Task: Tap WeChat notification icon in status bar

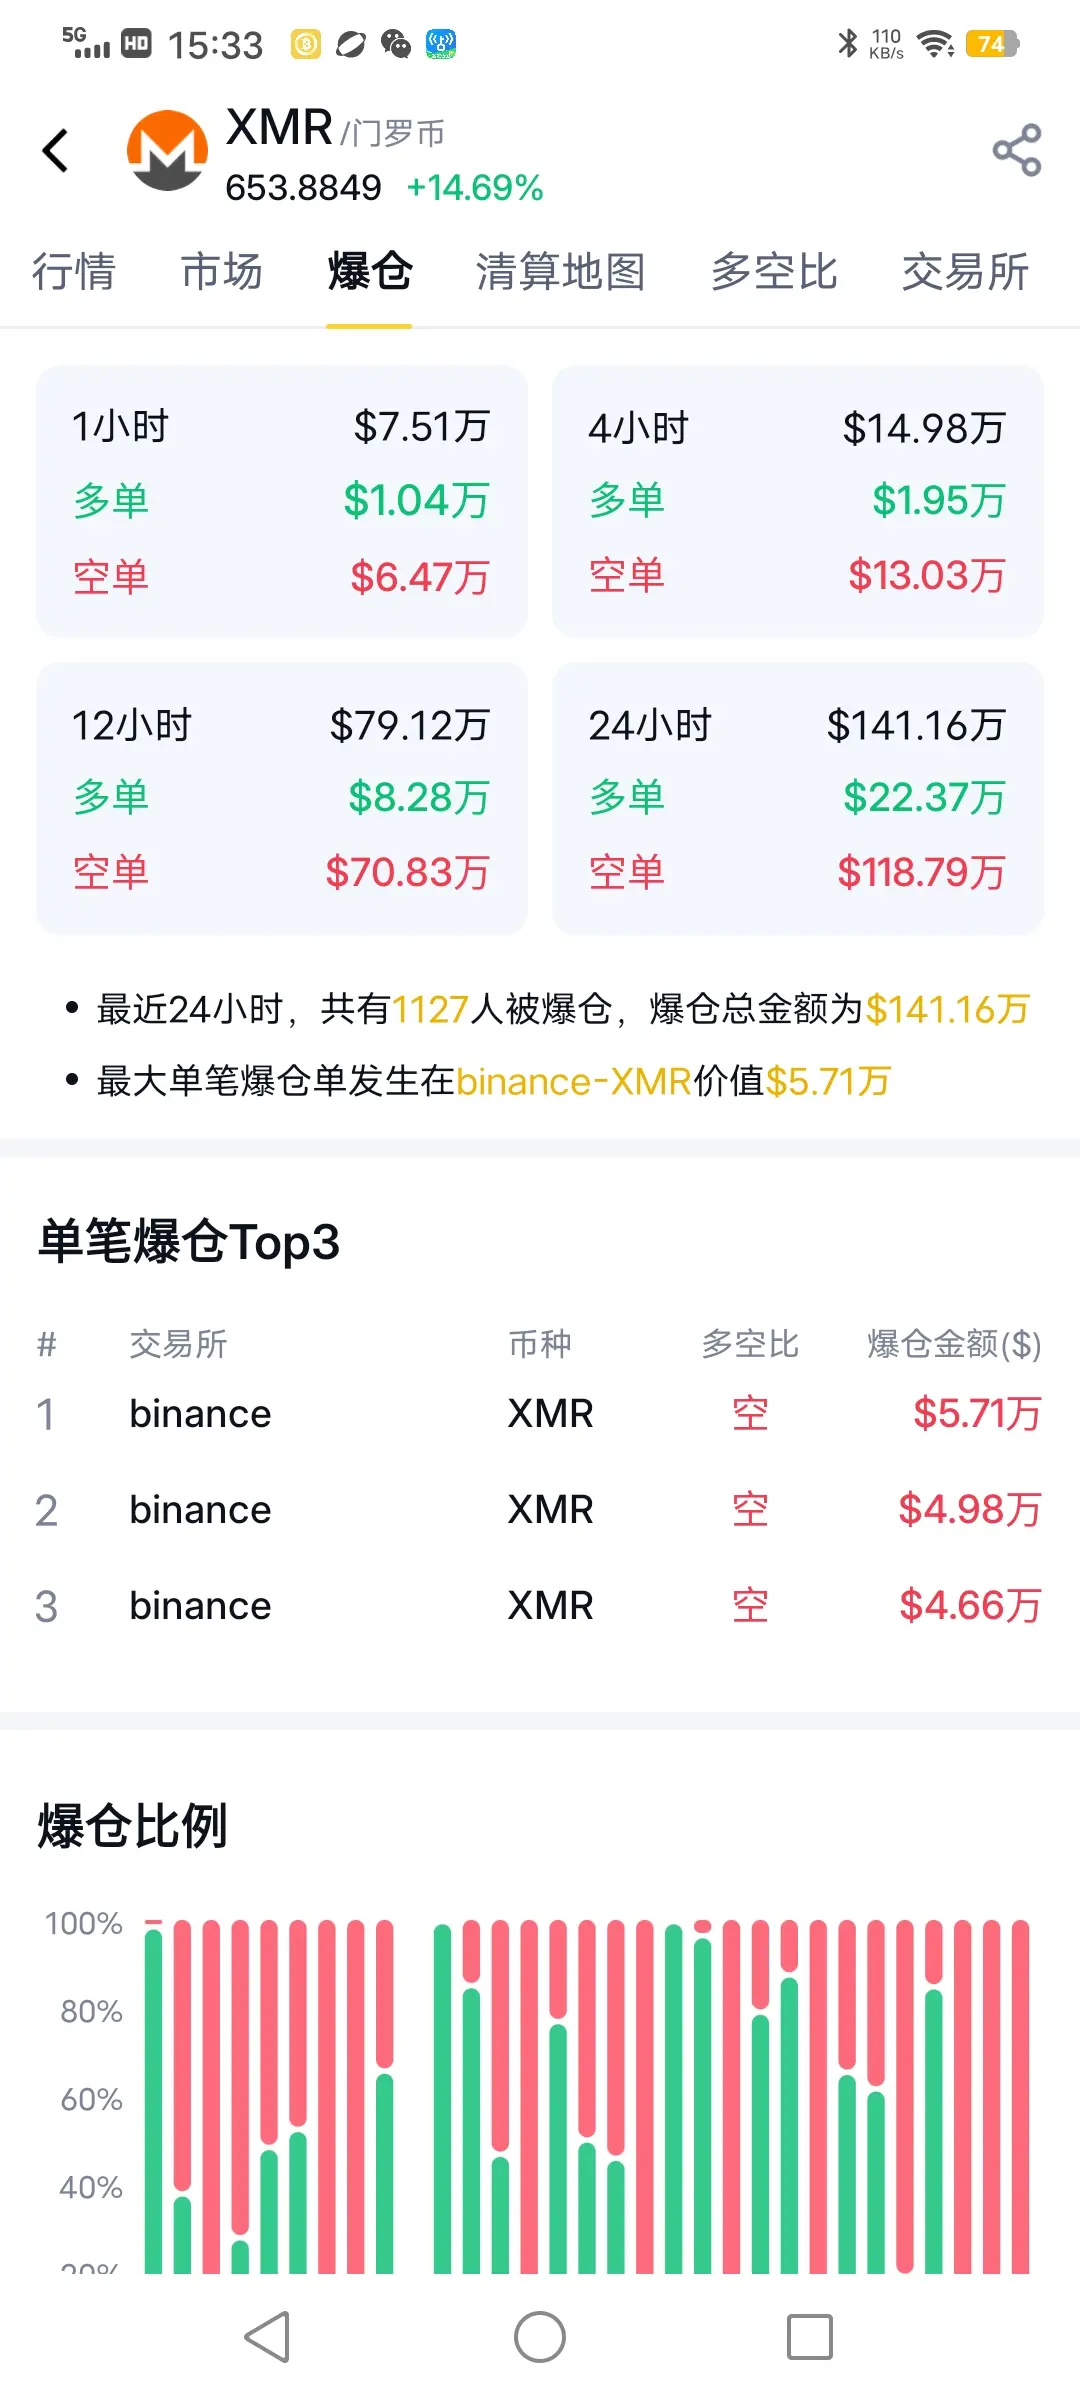Action: click(396, 44)
